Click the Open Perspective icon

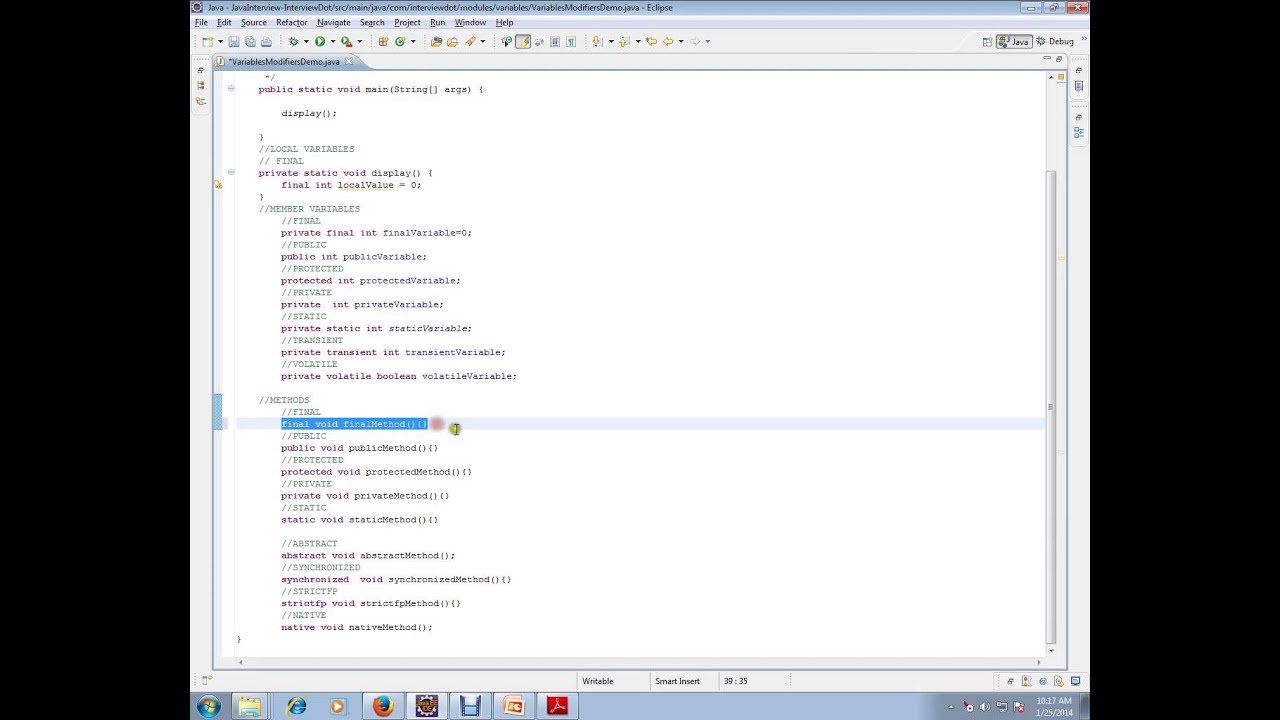tap(987, 41)
